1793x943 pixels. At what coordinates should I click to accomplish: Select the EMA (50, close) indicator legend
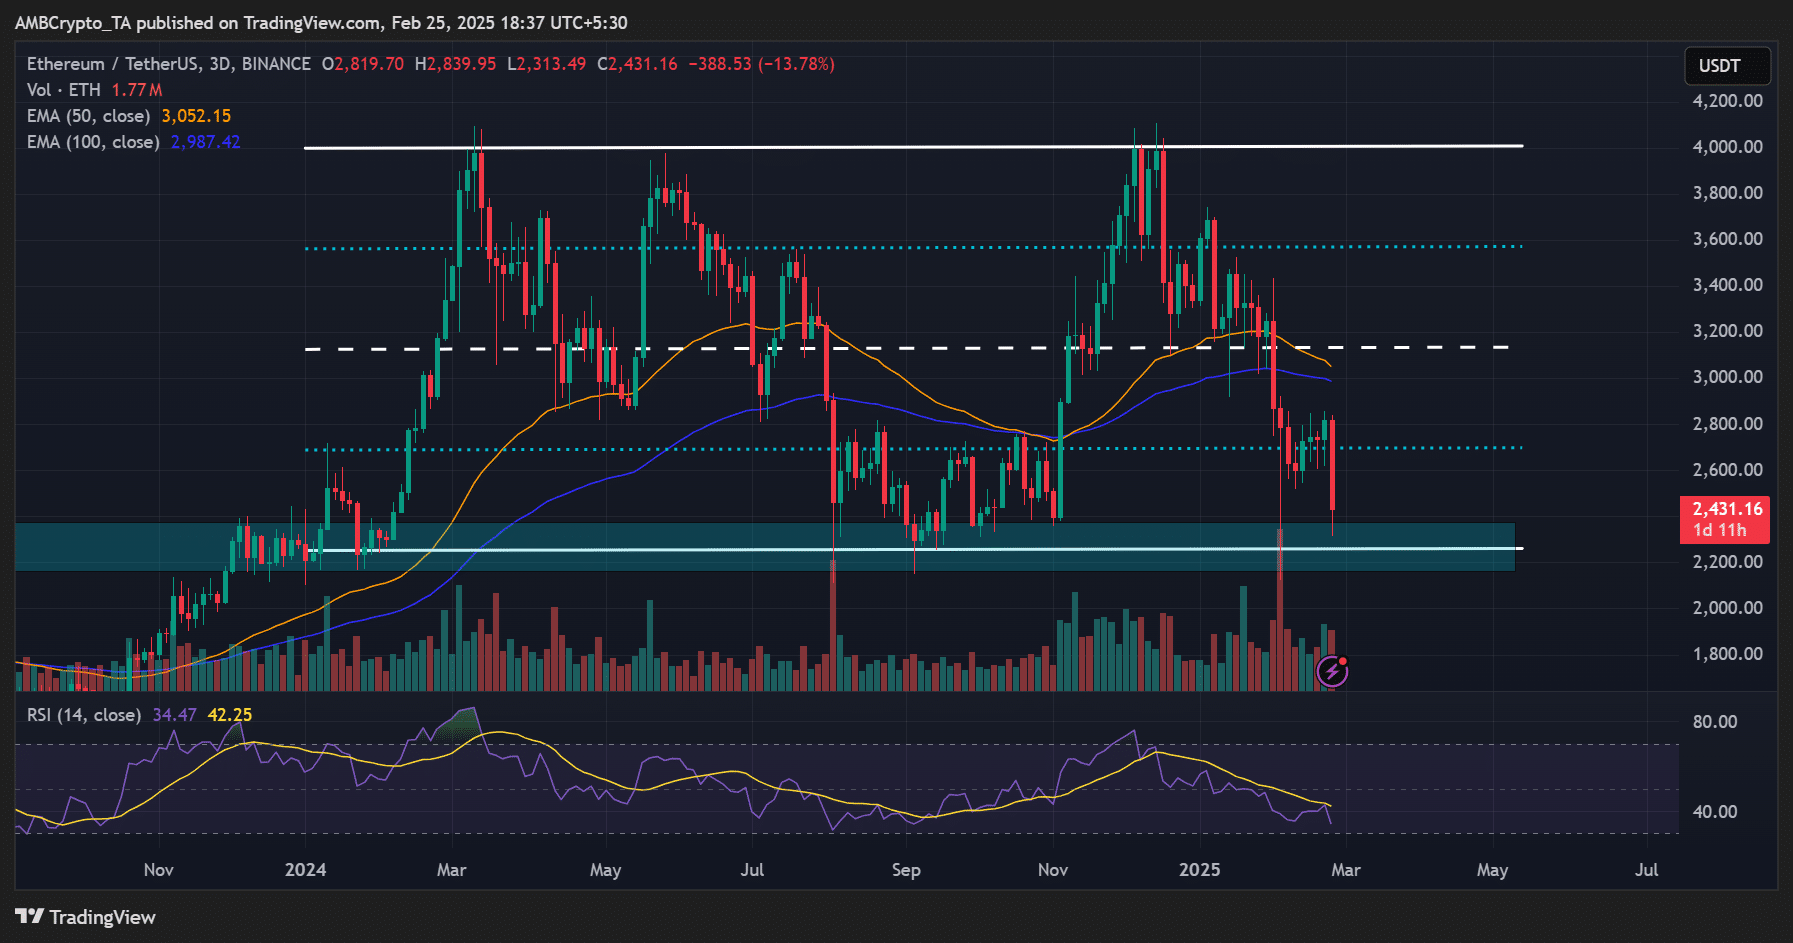point(88,116)
